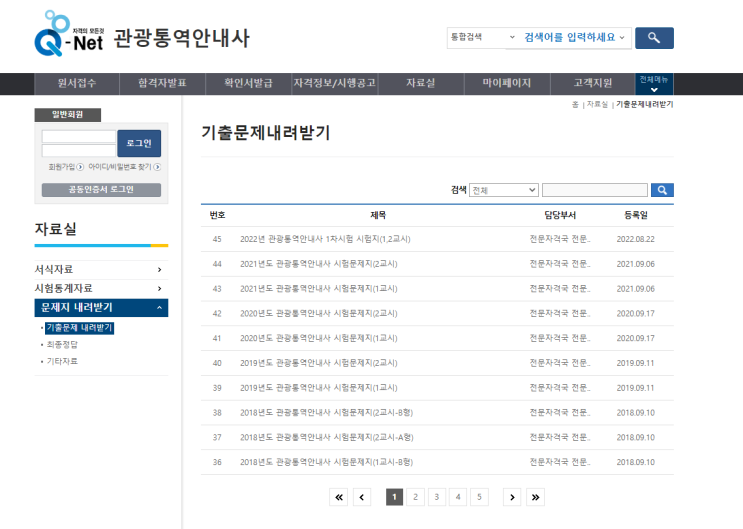
Task: Expand the 서식자료 sidebar section
Action: (x=101, y=269)
